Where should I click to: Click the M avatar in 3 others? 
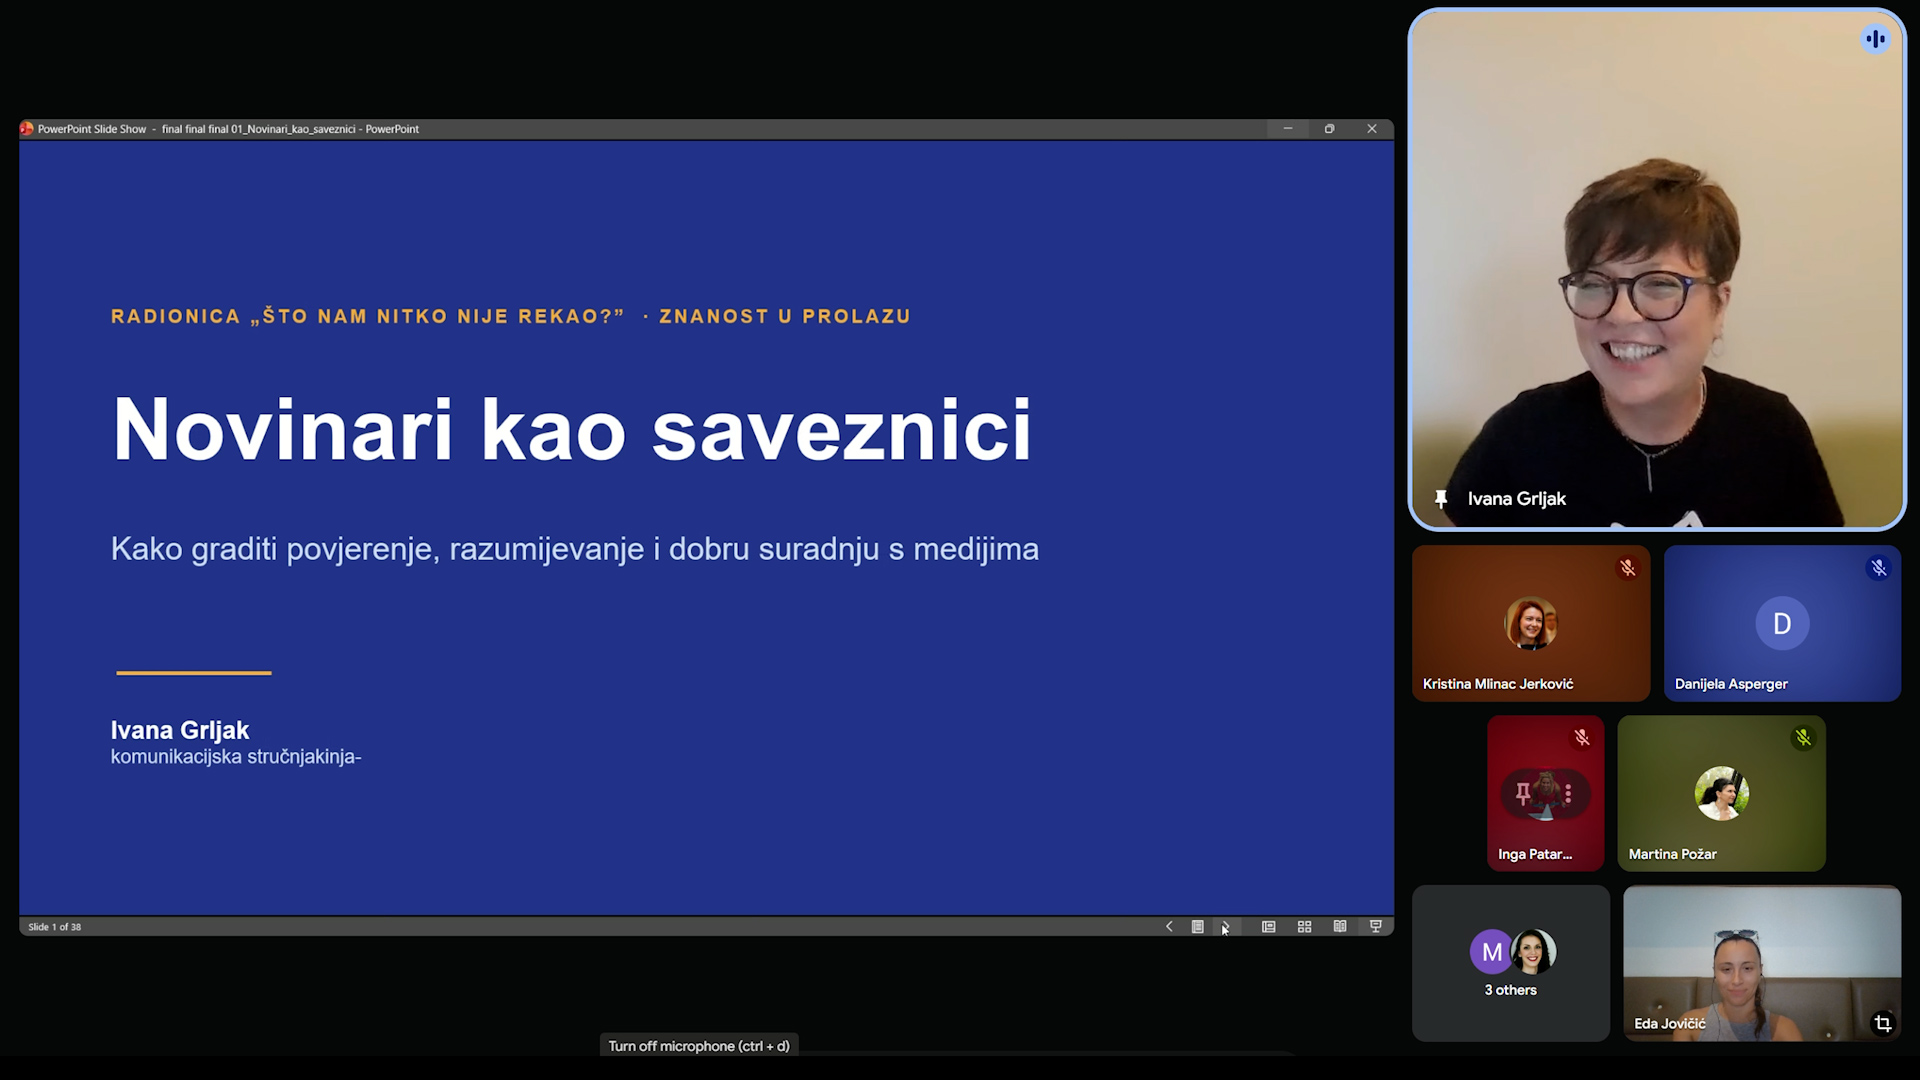tap(1492, 952)
